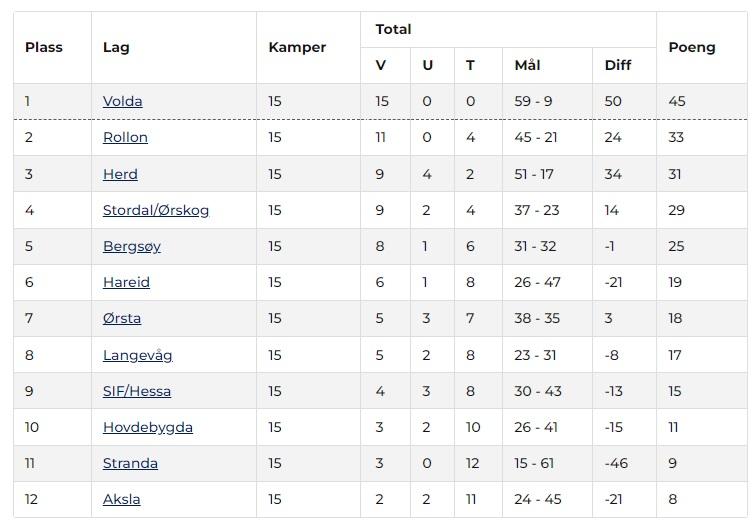Click the Poeng column header
Screen dimensions: 756x525
point(692,47)
